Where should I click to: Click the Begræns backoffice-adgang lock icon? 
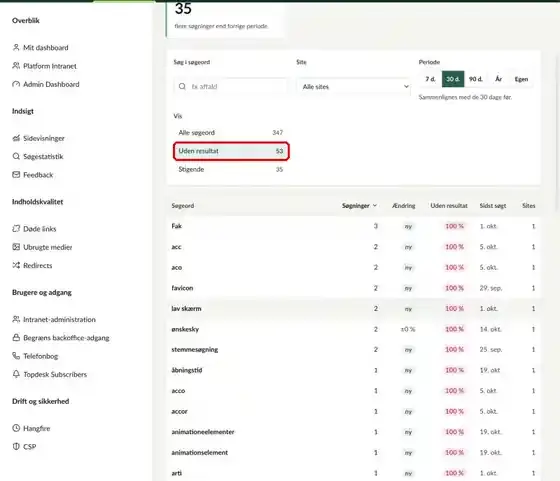point(16,337)
